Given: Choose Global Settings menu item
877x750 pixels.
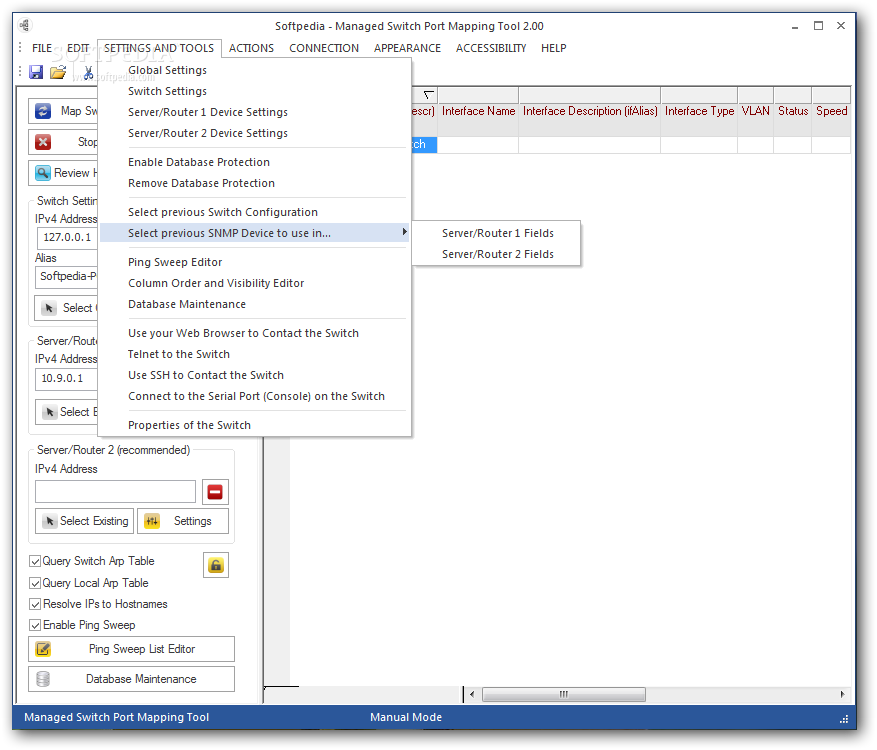Looking at the screenshot, I should coord(254,70).
